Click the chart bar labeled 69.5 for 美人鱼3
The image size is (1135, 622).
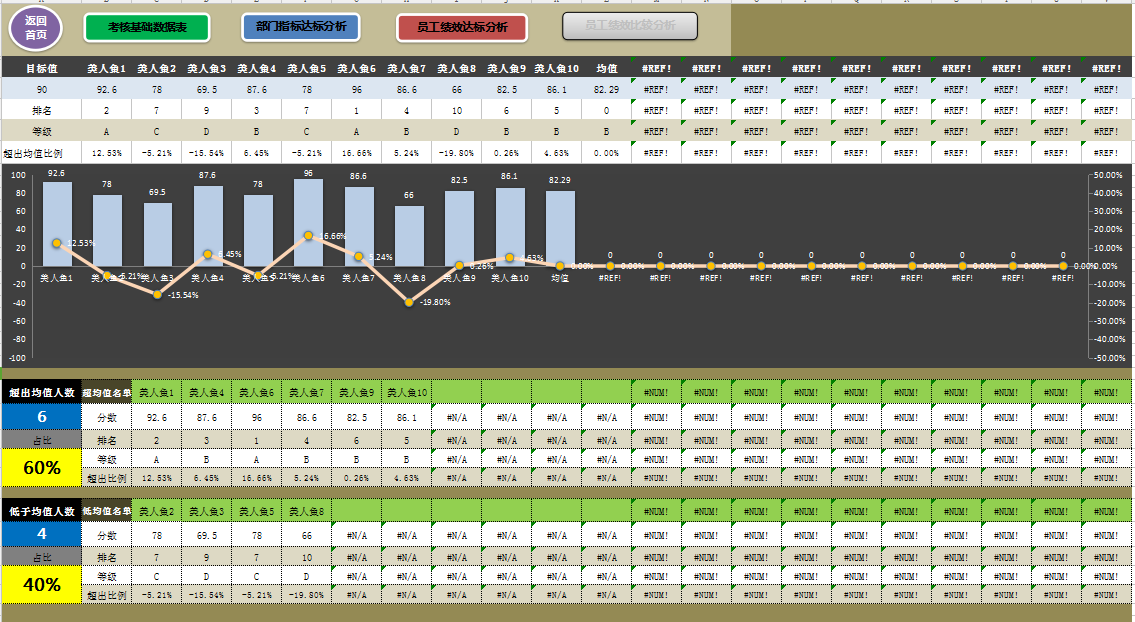tap(158, 234)
